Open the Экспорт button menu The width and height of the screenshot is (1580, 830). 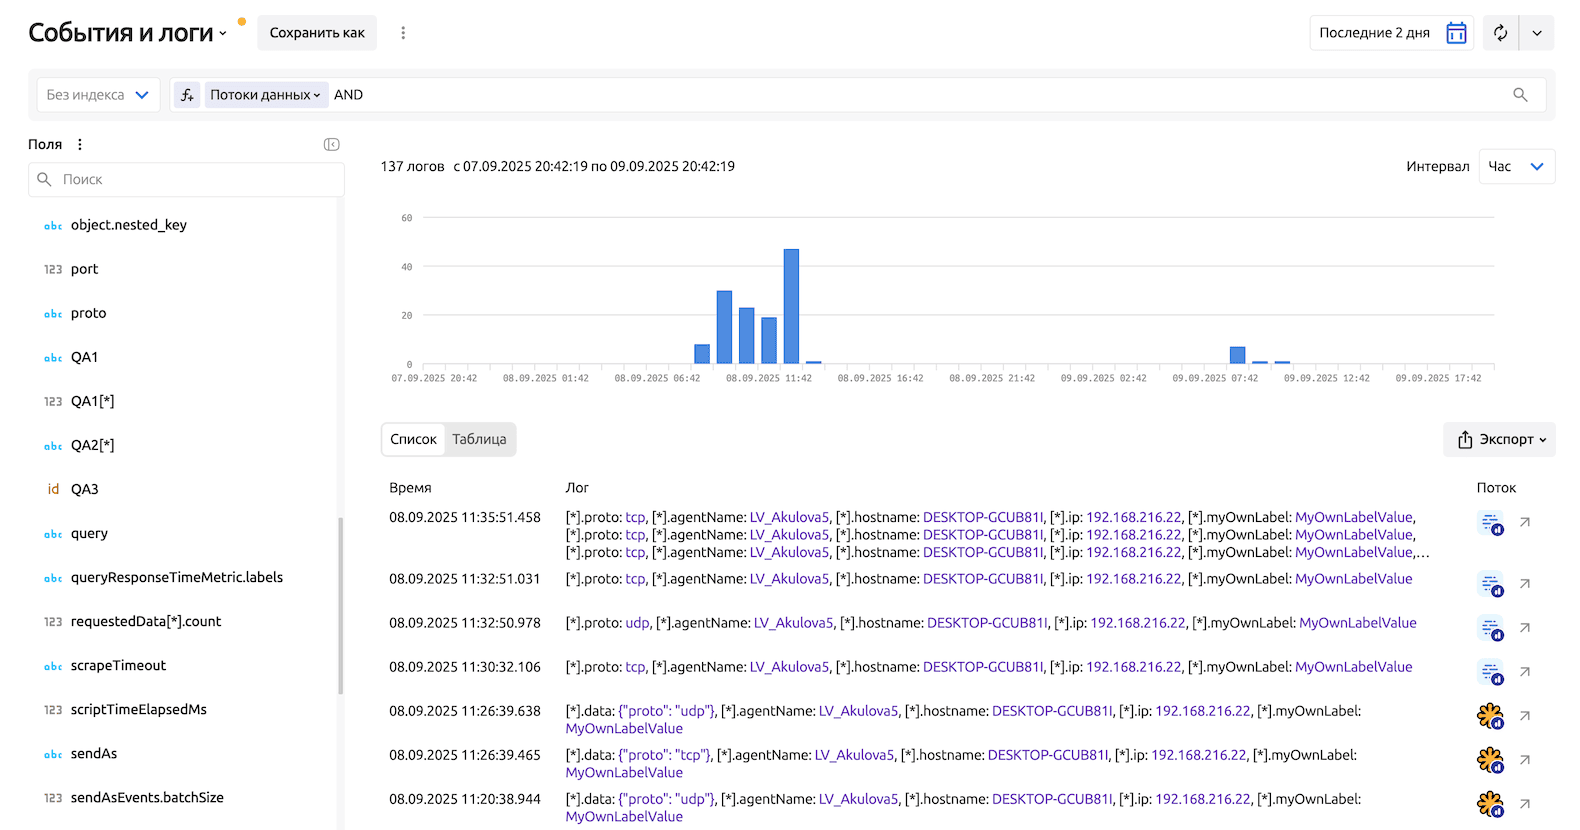click(1499, 439)
